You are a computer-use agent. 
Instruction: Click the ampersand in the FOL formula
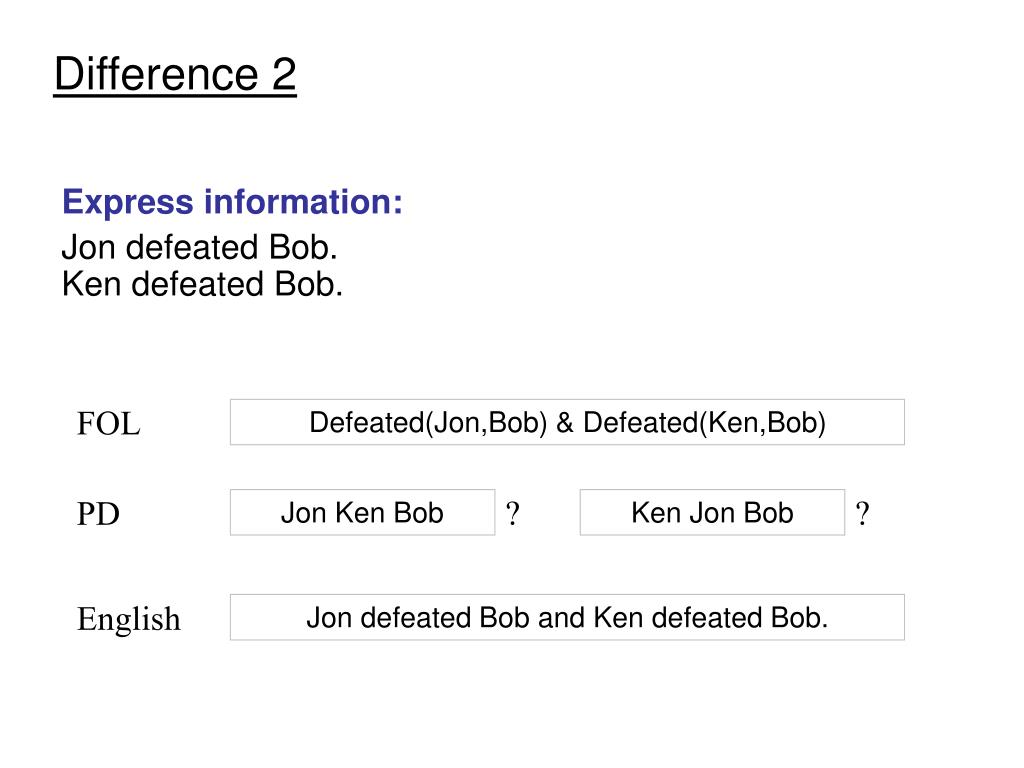coord(565,423)
